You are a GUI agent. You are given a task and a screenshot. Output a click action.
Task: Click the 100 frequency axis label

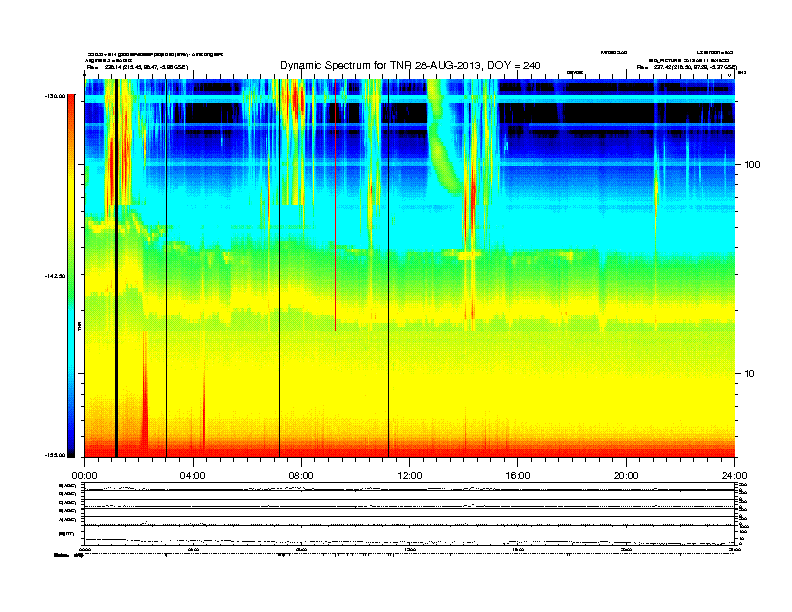[752, 165]
